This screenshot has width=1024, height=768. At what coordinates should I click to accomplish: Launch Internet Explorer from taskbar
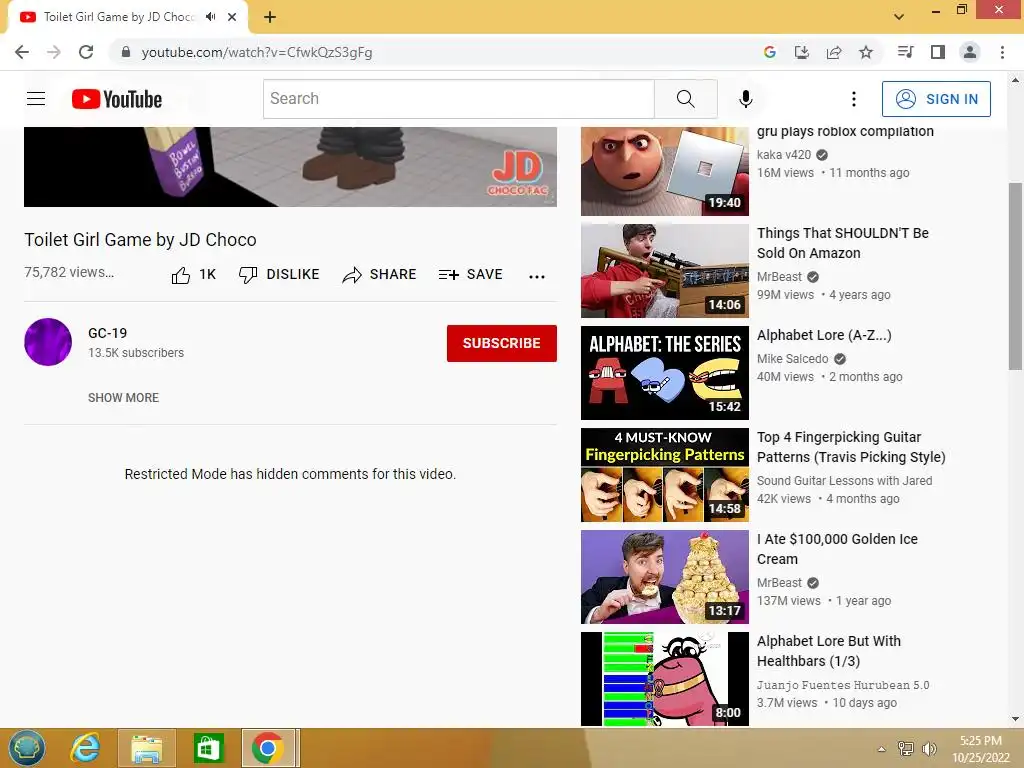pos(86,748)
